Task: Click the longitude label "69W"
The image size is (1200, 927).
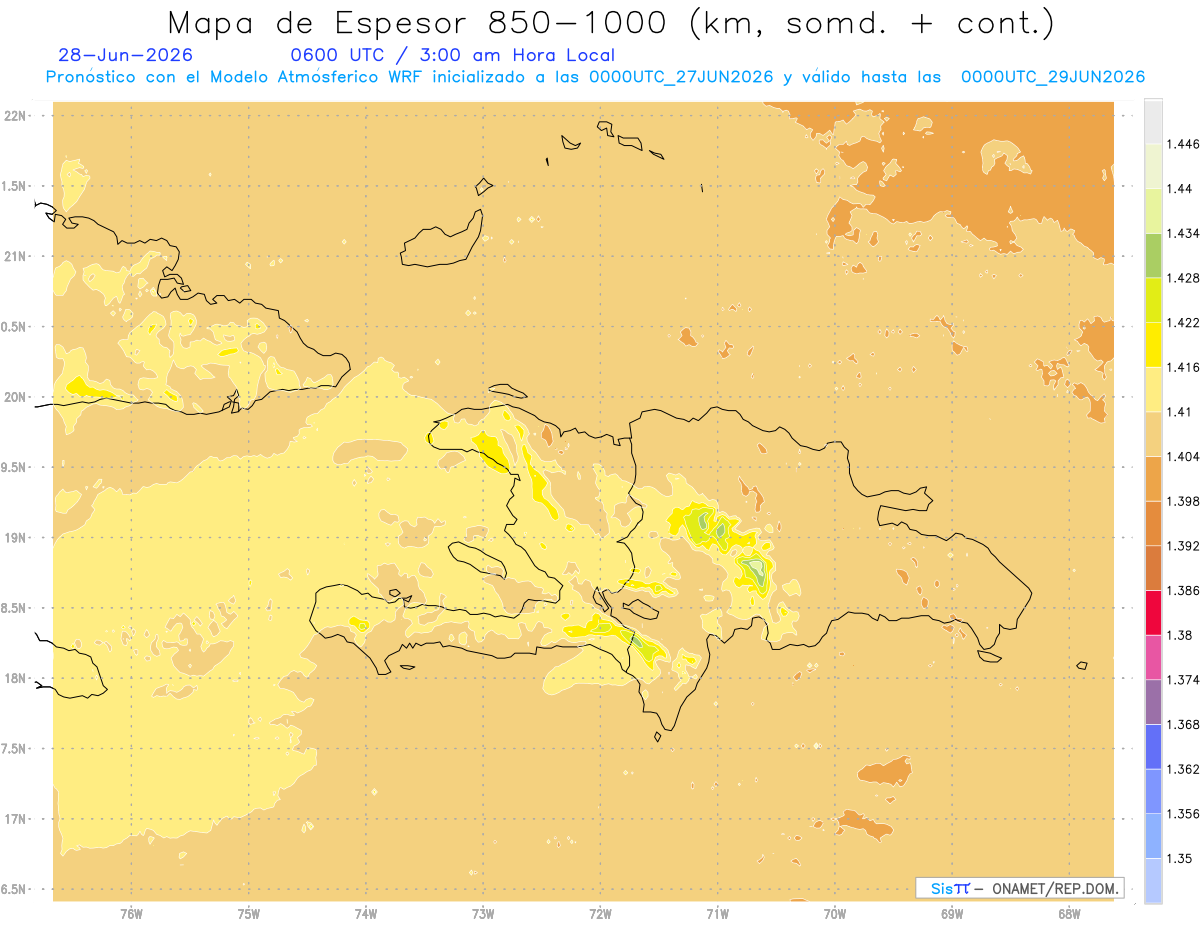Action: pos(952,914)
